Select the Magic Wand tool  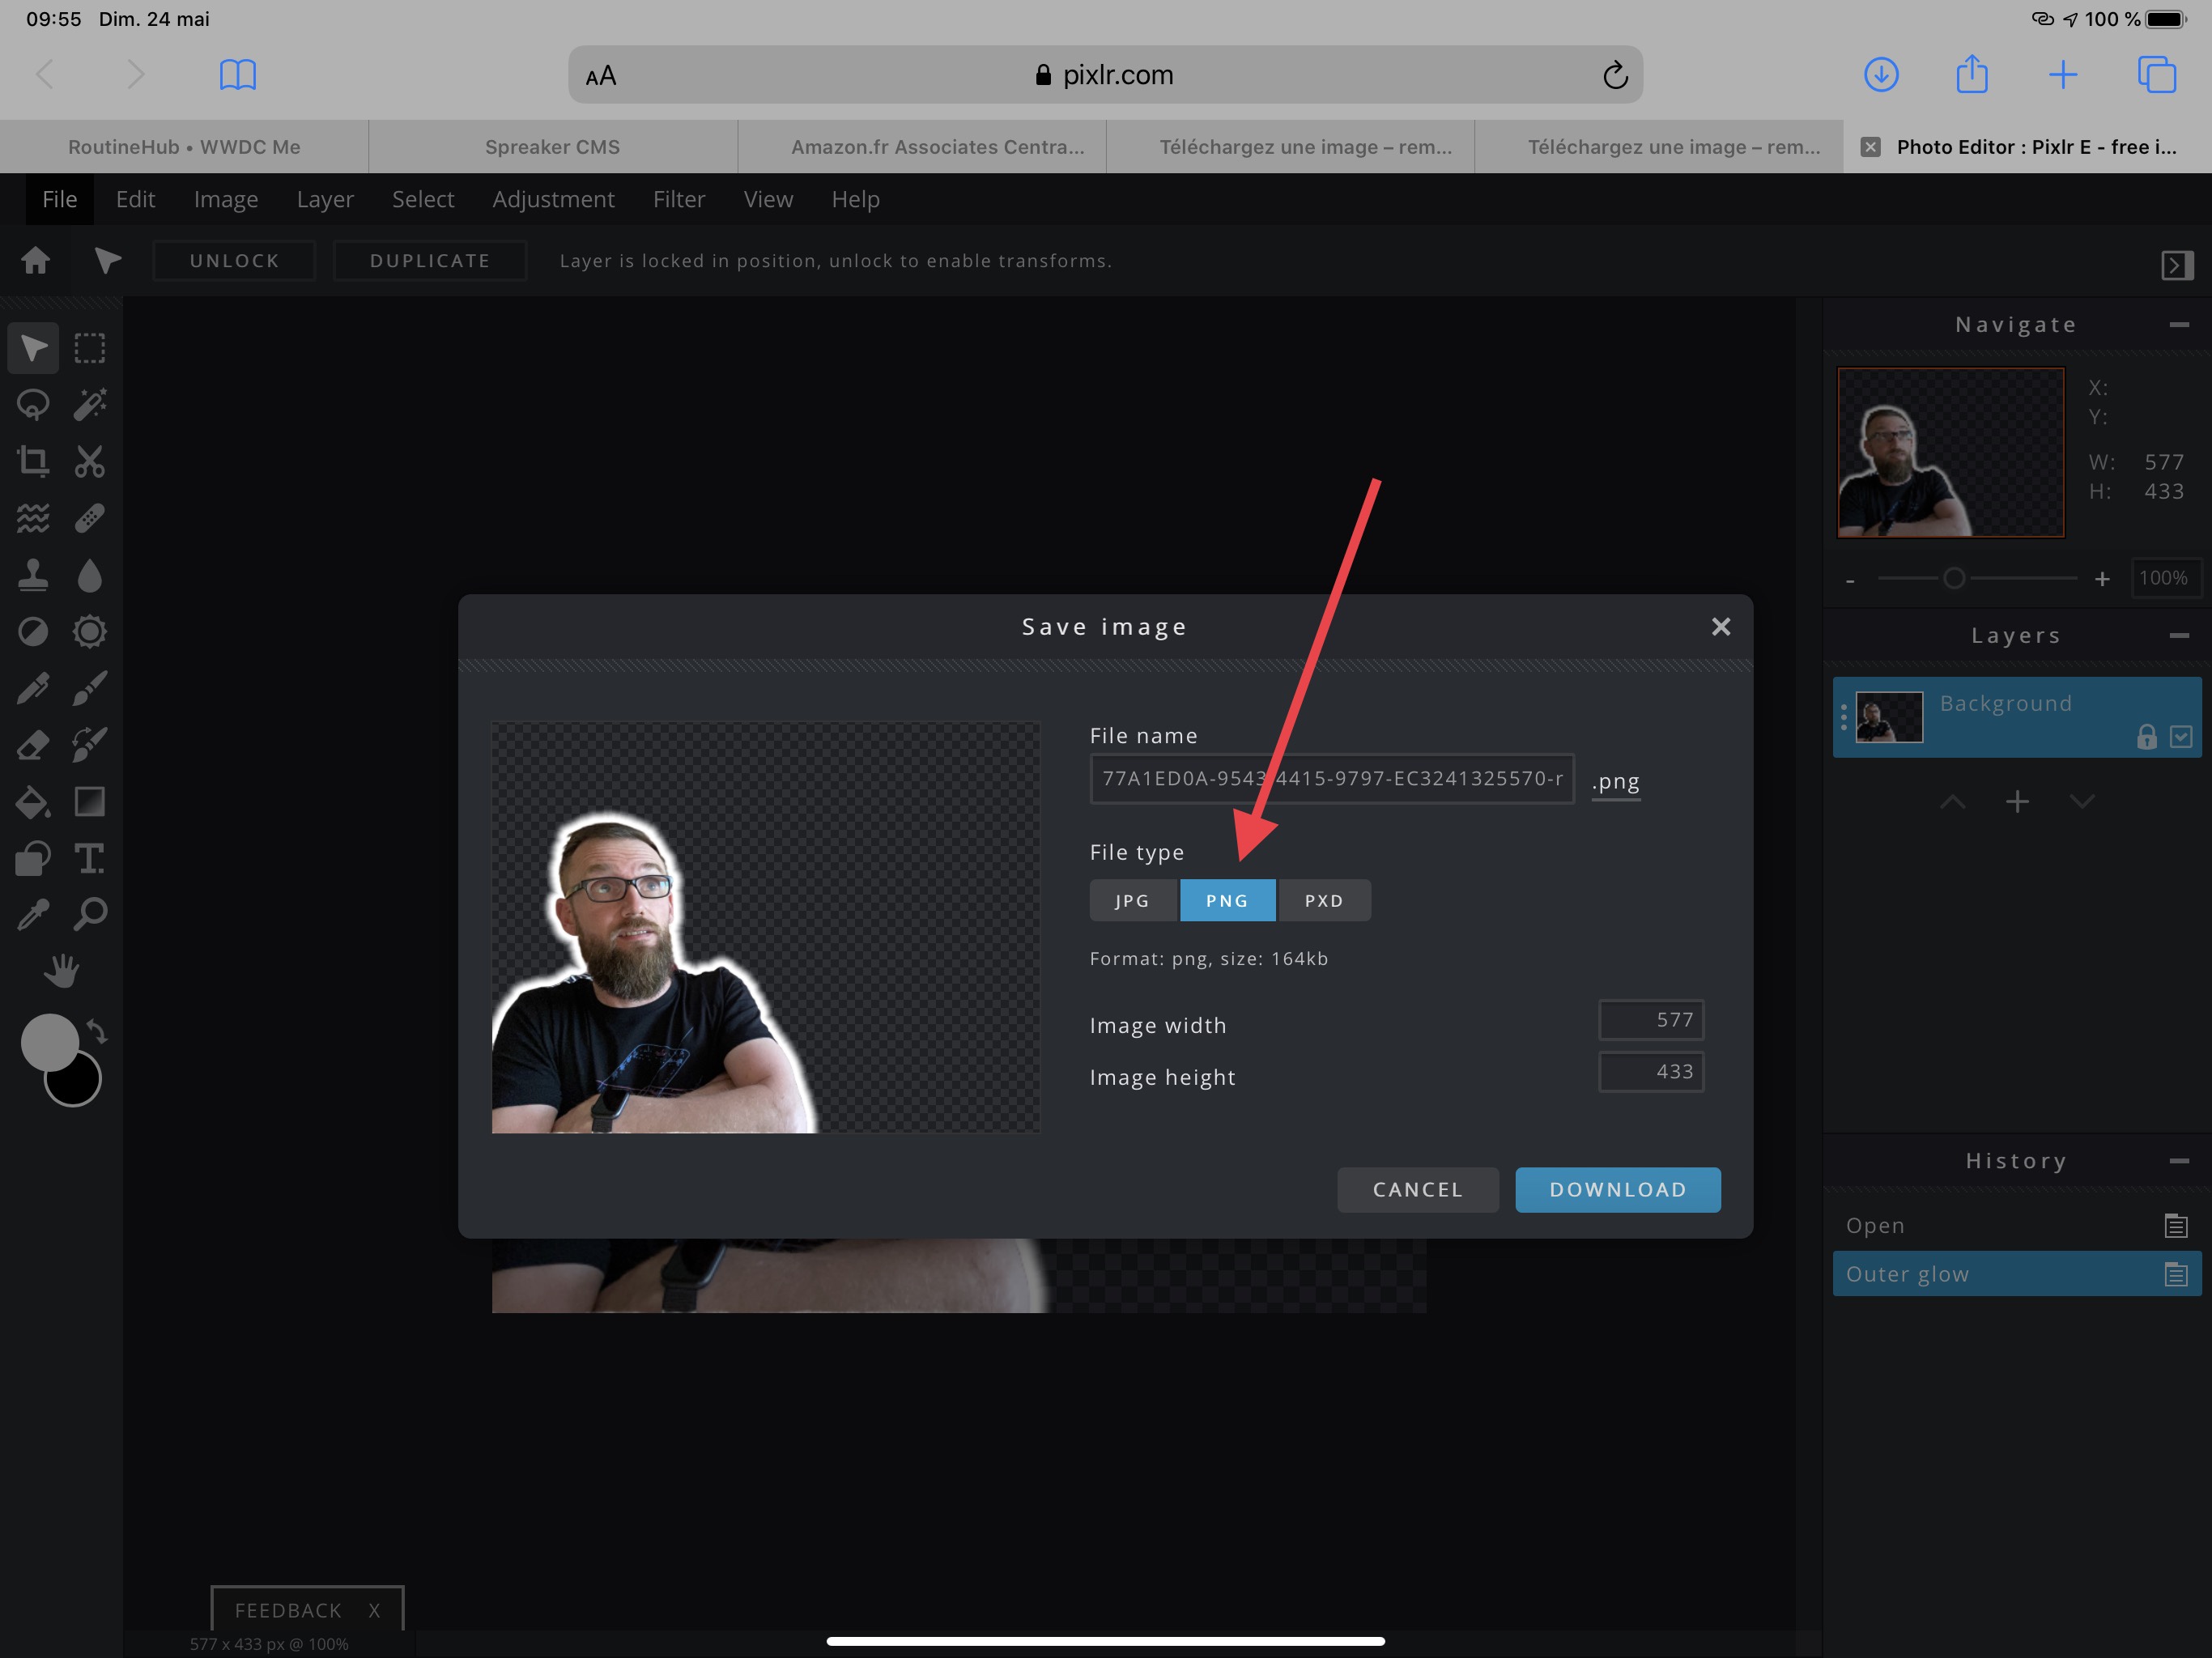pyautogui.click(x=89, y=404)
